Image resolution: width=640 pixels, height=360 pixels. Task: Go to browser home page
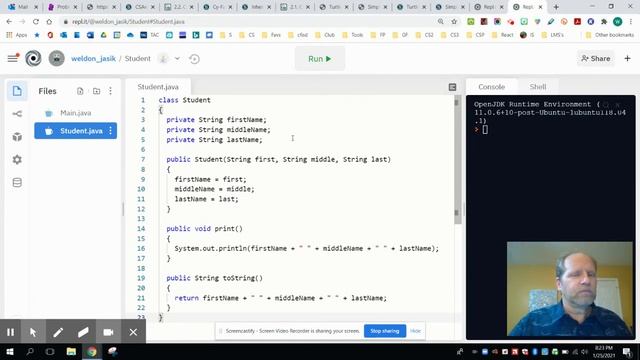pyautogui.click(x=49, y=21)
